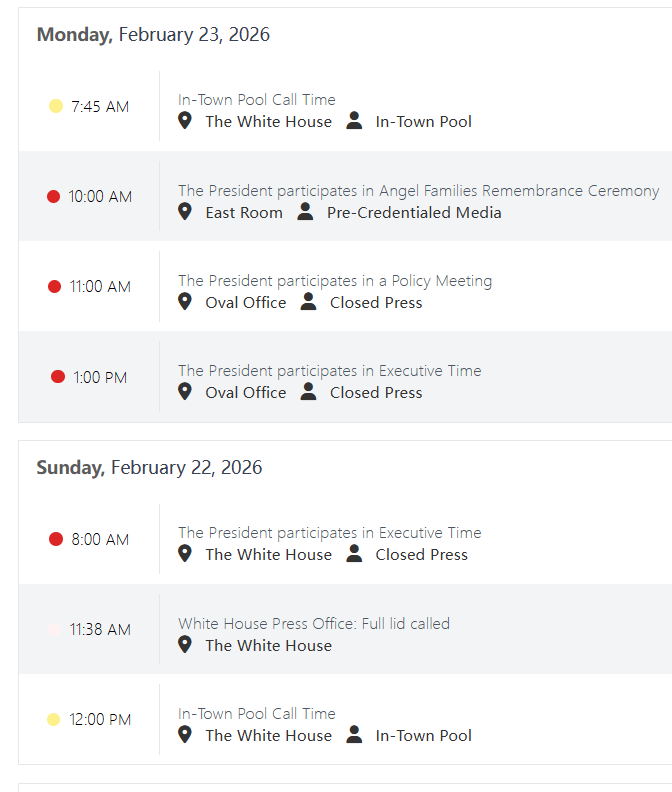Image resolution: width=672 pixels, height=792 pixels.
Task: Click the 1:00 PM time label
Action: pyautogui.click(x=100, y=377)
